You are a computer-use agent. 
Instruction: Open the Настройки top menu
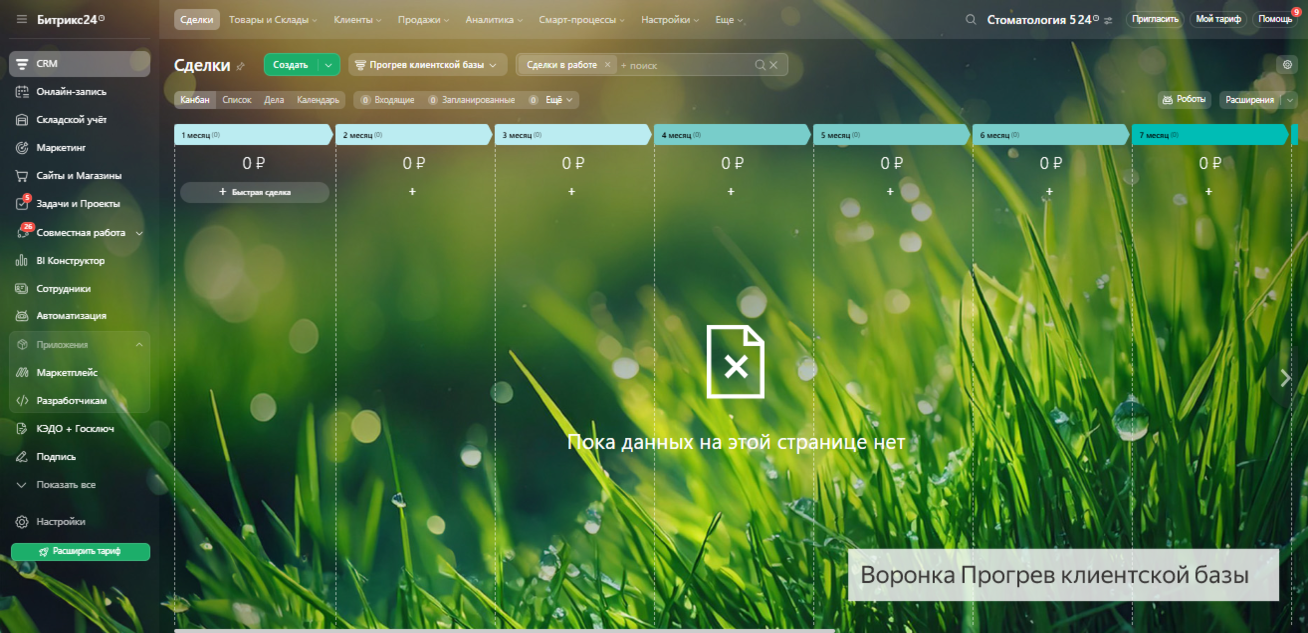click(670, 20)
